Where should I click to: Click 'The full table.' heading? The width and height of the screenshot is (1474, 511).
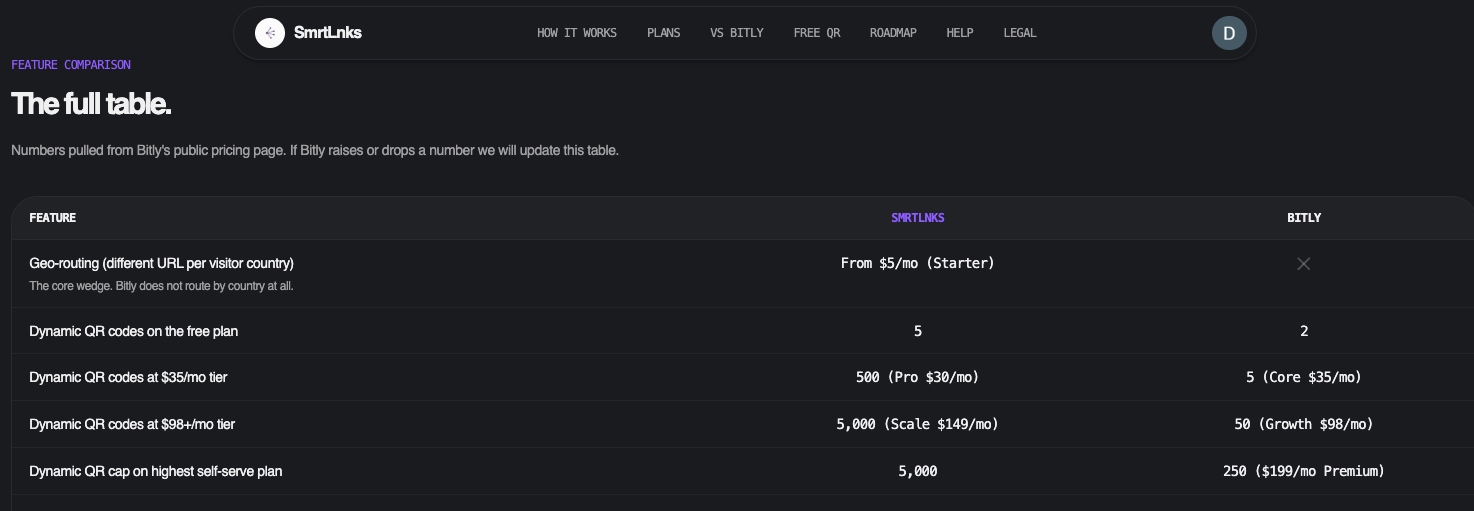(91, 104)
